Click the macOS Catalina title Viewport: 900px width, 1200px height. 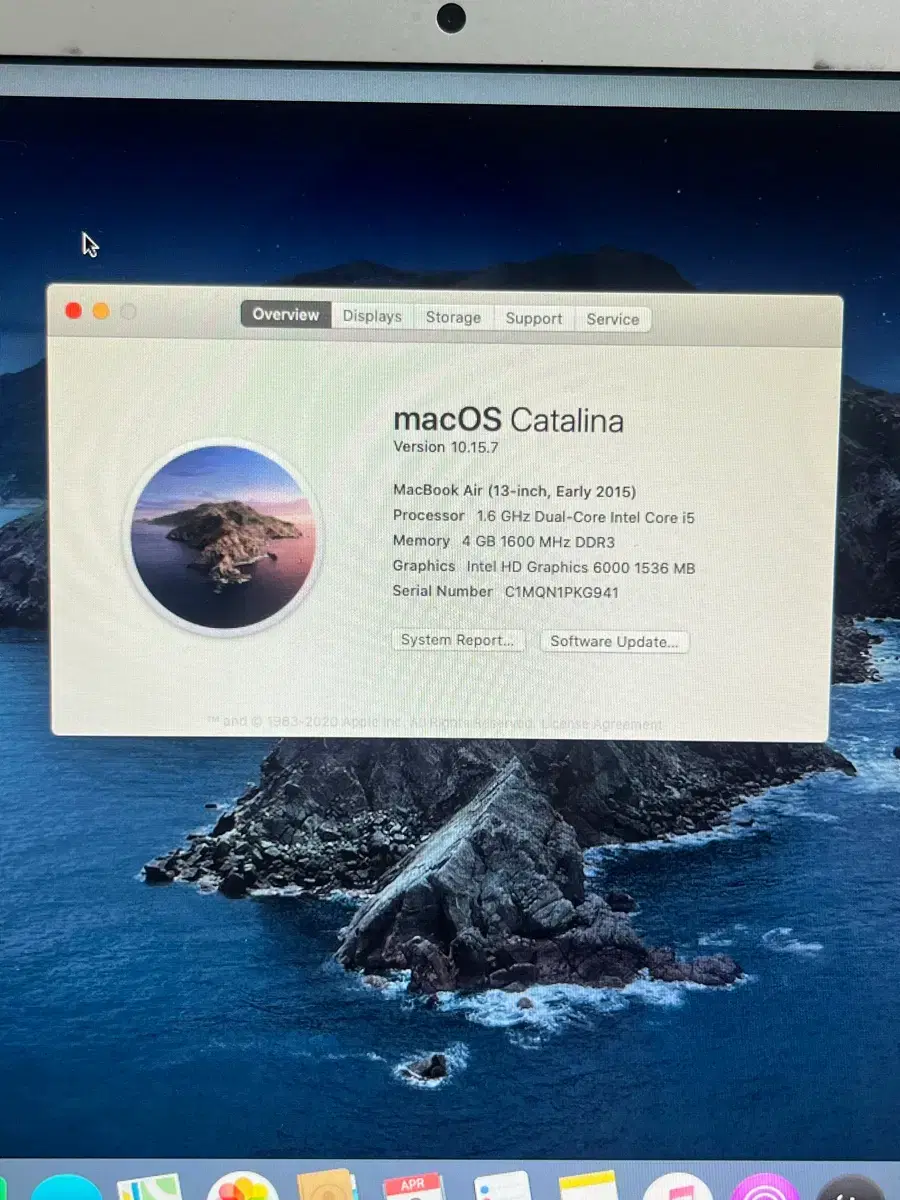[508, 420]
